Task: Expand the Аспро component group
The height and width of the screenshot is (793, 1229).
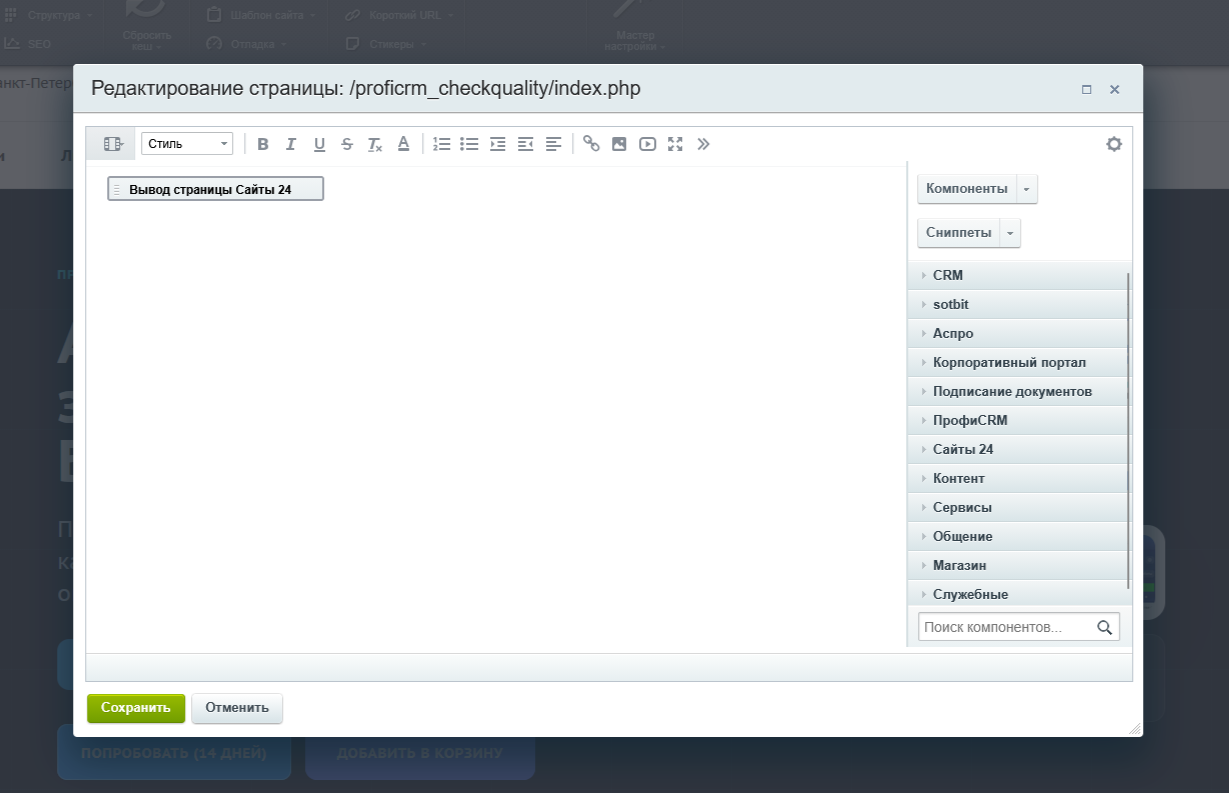Action: [x=1017, y=333]
